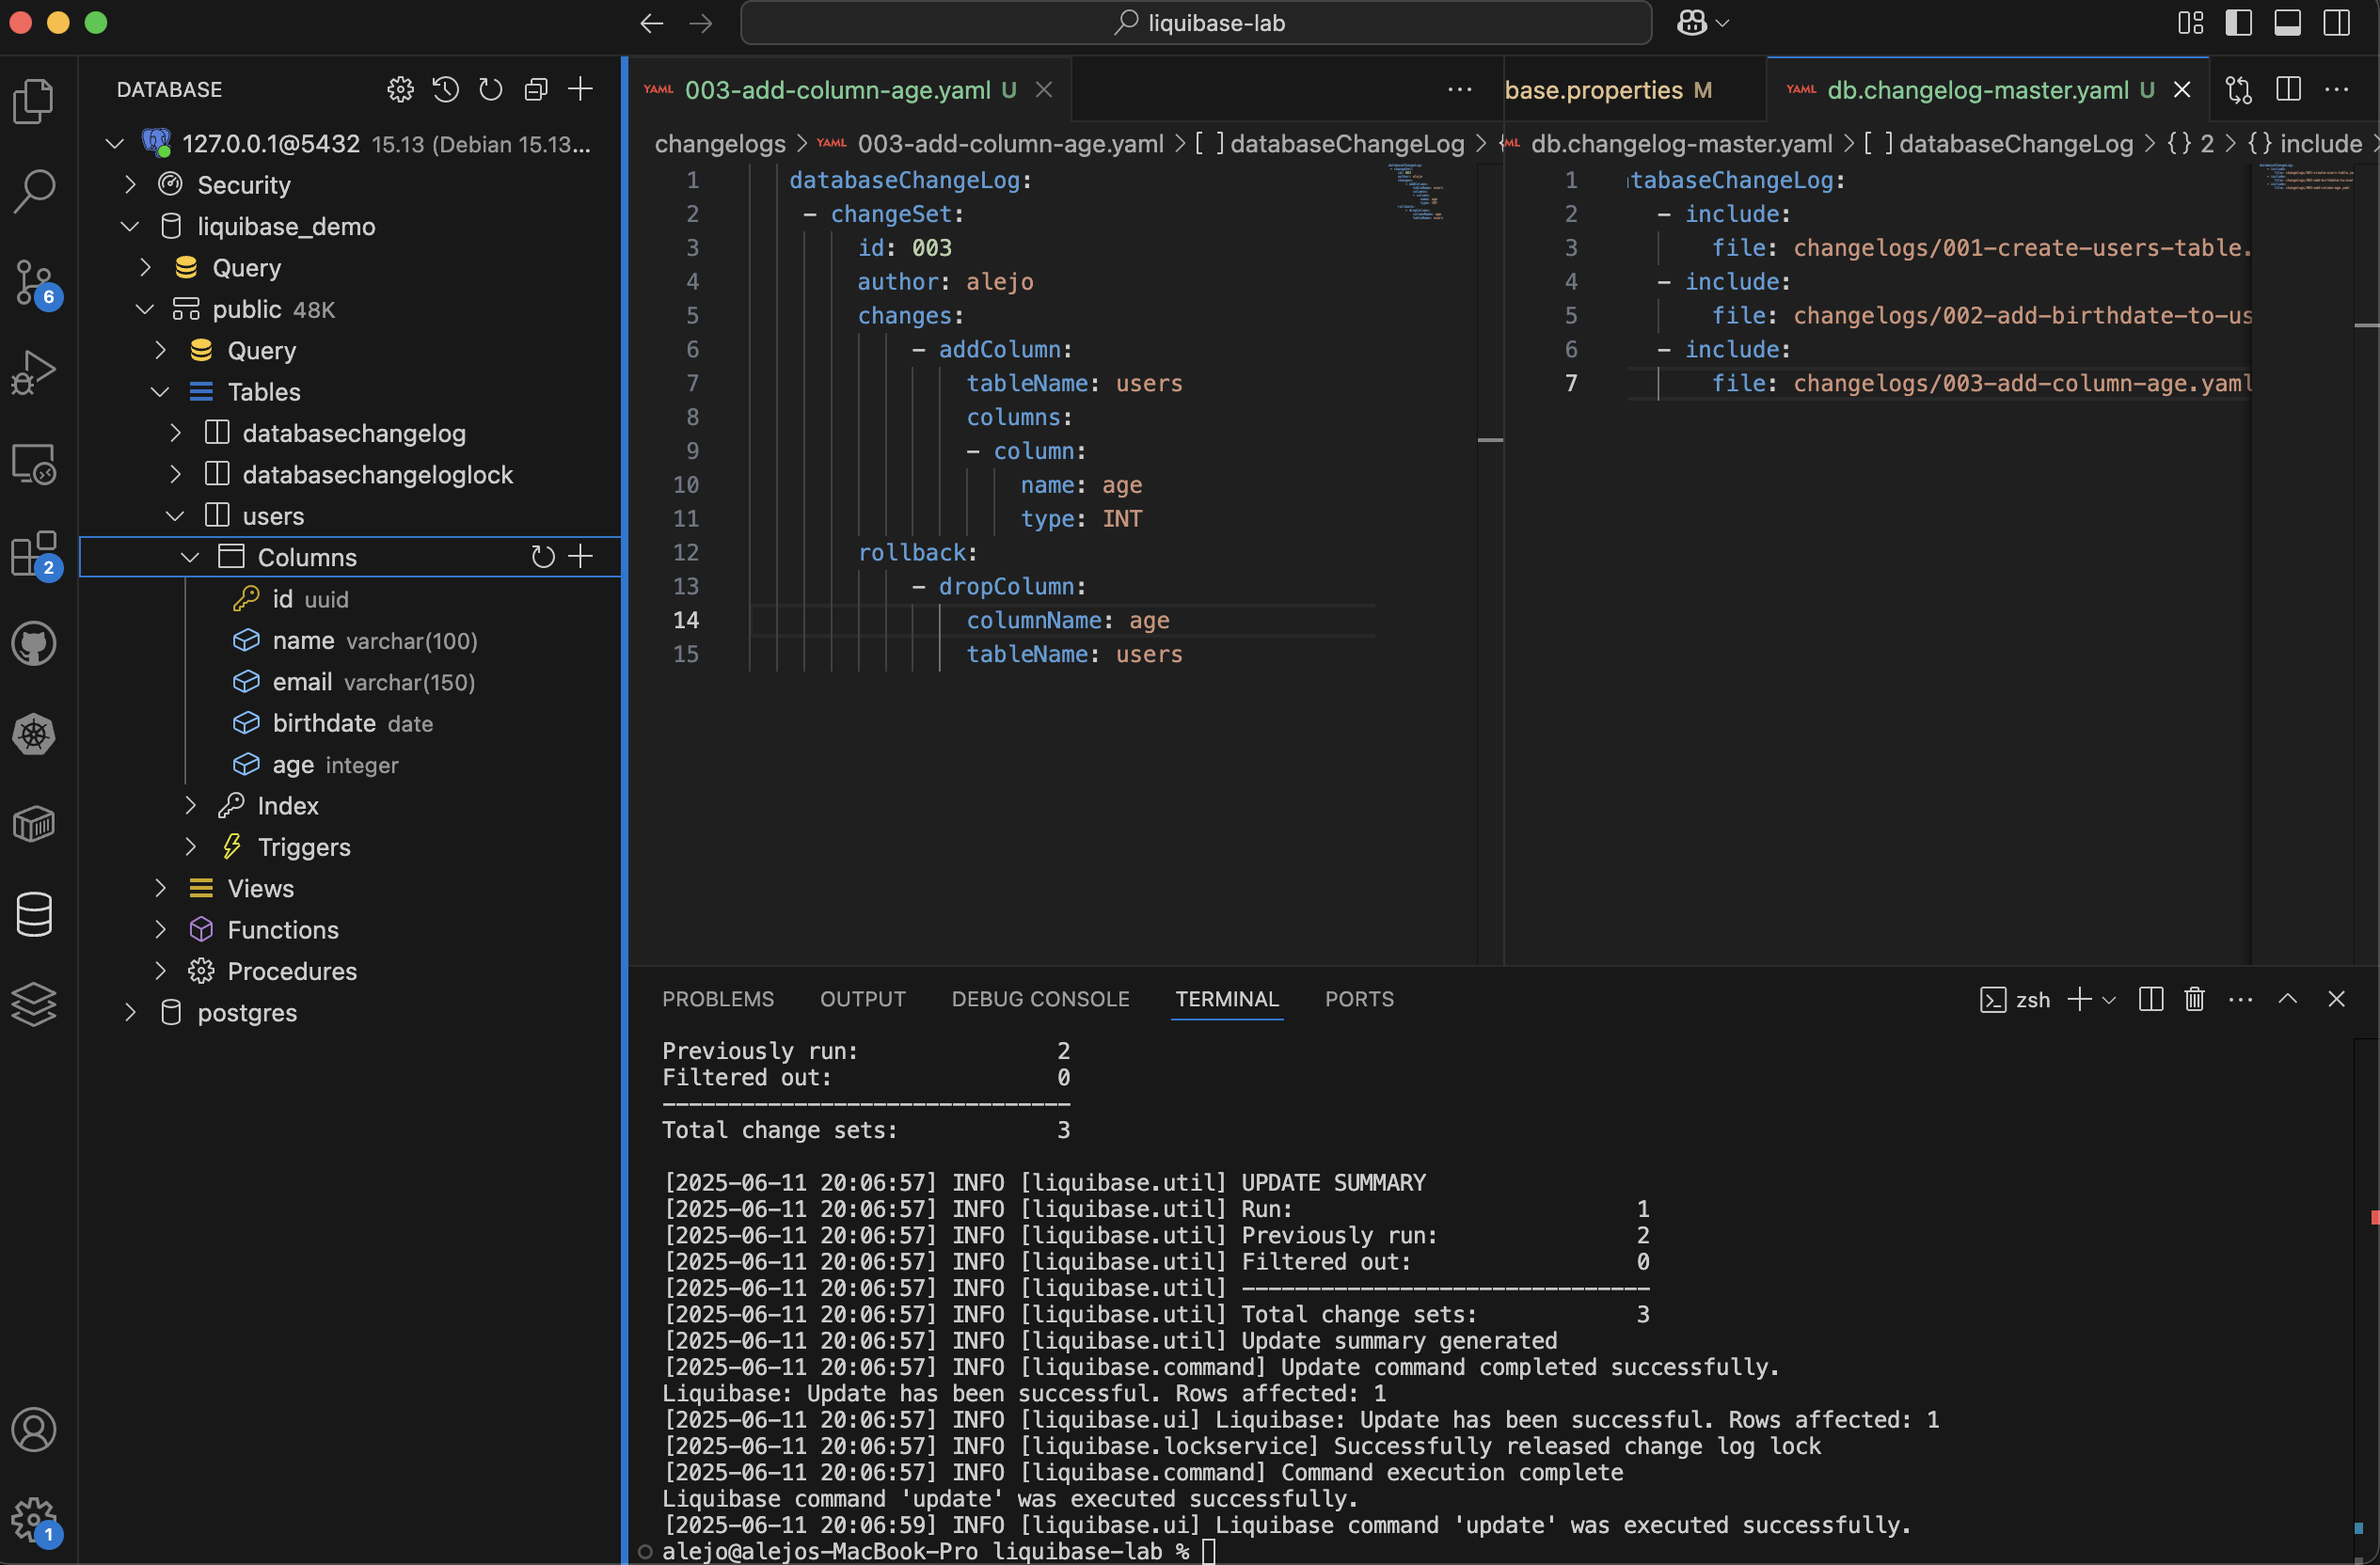Collapse the liquibase_demo database
2380x1565 pixels.
pyautogui.click(x=130, y=227)
